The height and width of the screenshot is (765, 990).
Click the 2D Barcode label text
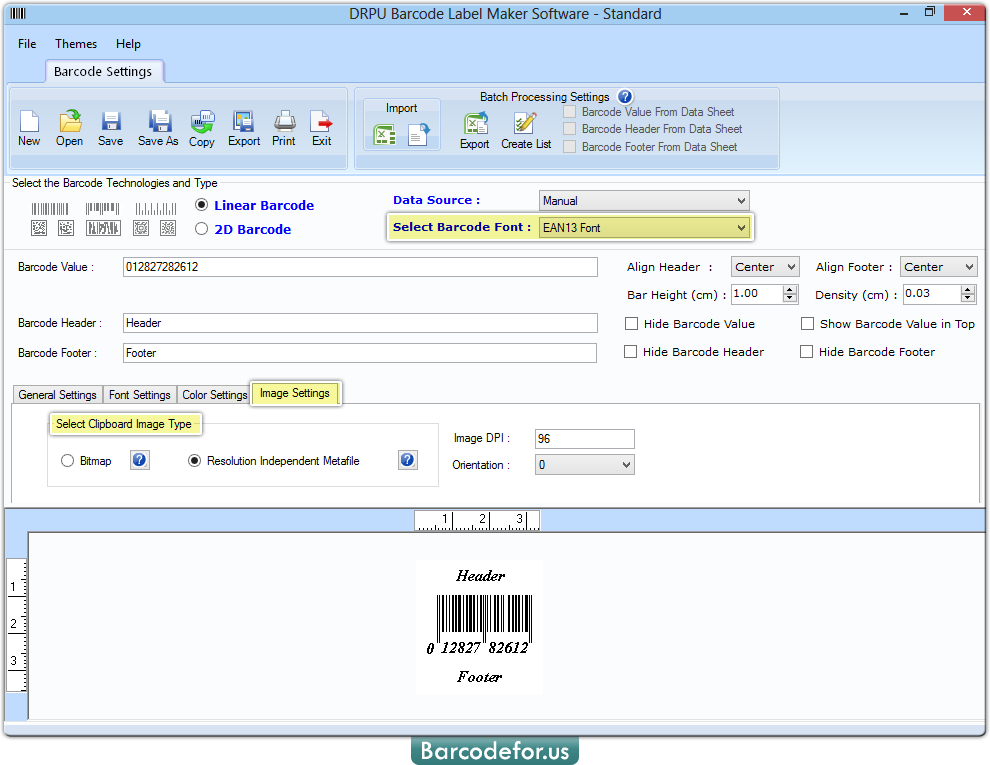coord(253,229)
